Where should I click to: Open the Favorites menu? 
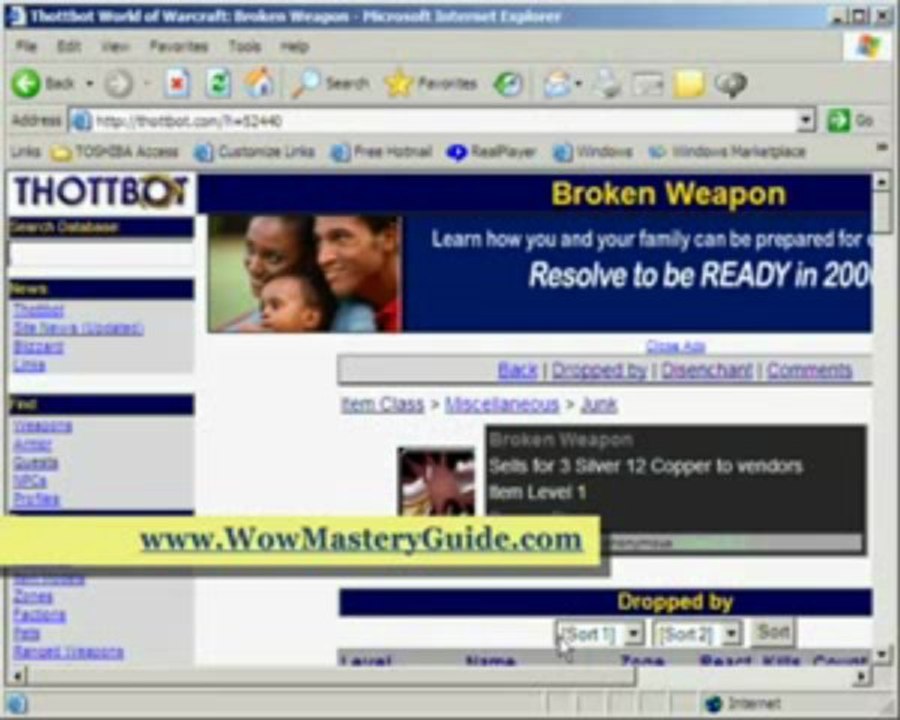coord(179,46)
